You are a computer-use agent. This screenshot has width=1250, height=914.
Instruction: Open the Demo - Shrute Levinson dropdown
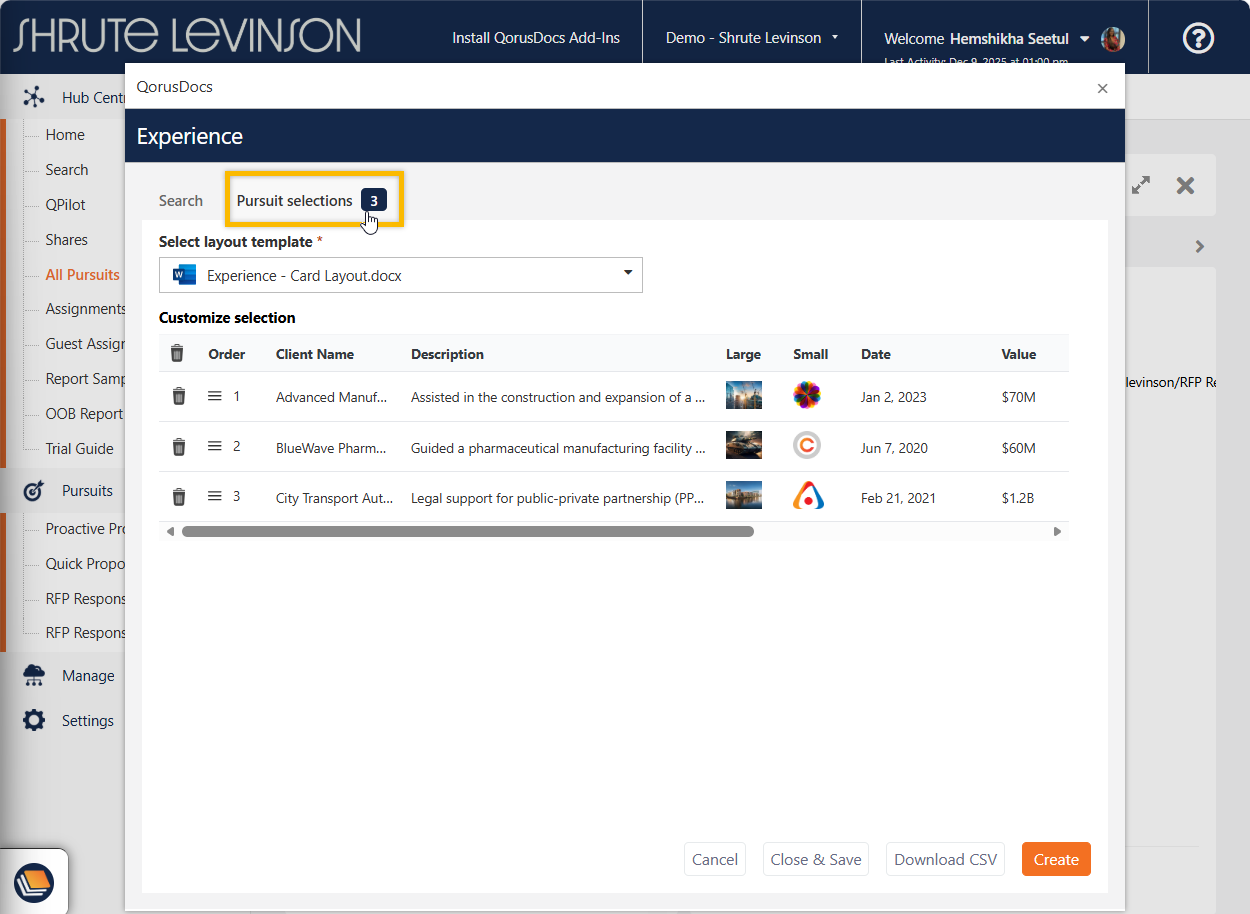[x=752, y=38]
